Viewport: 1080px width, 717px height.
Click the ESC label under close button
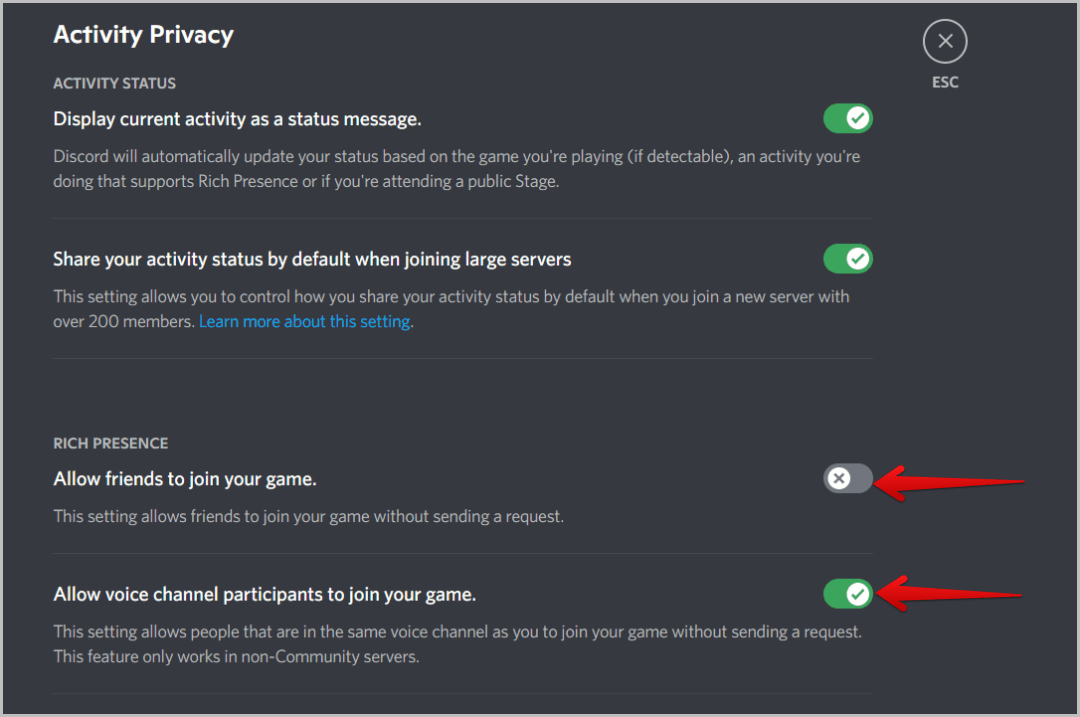(x=945, y=83)
